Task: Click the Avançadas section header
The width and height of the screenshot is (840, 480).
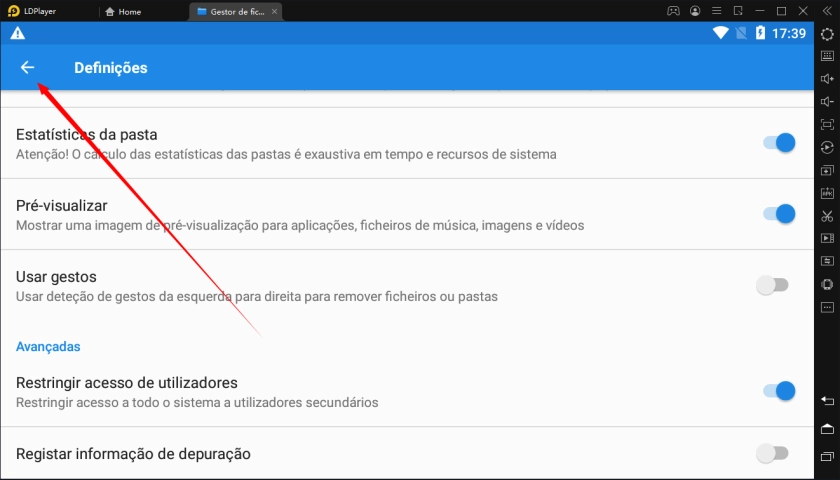Action: coord(48,347)
